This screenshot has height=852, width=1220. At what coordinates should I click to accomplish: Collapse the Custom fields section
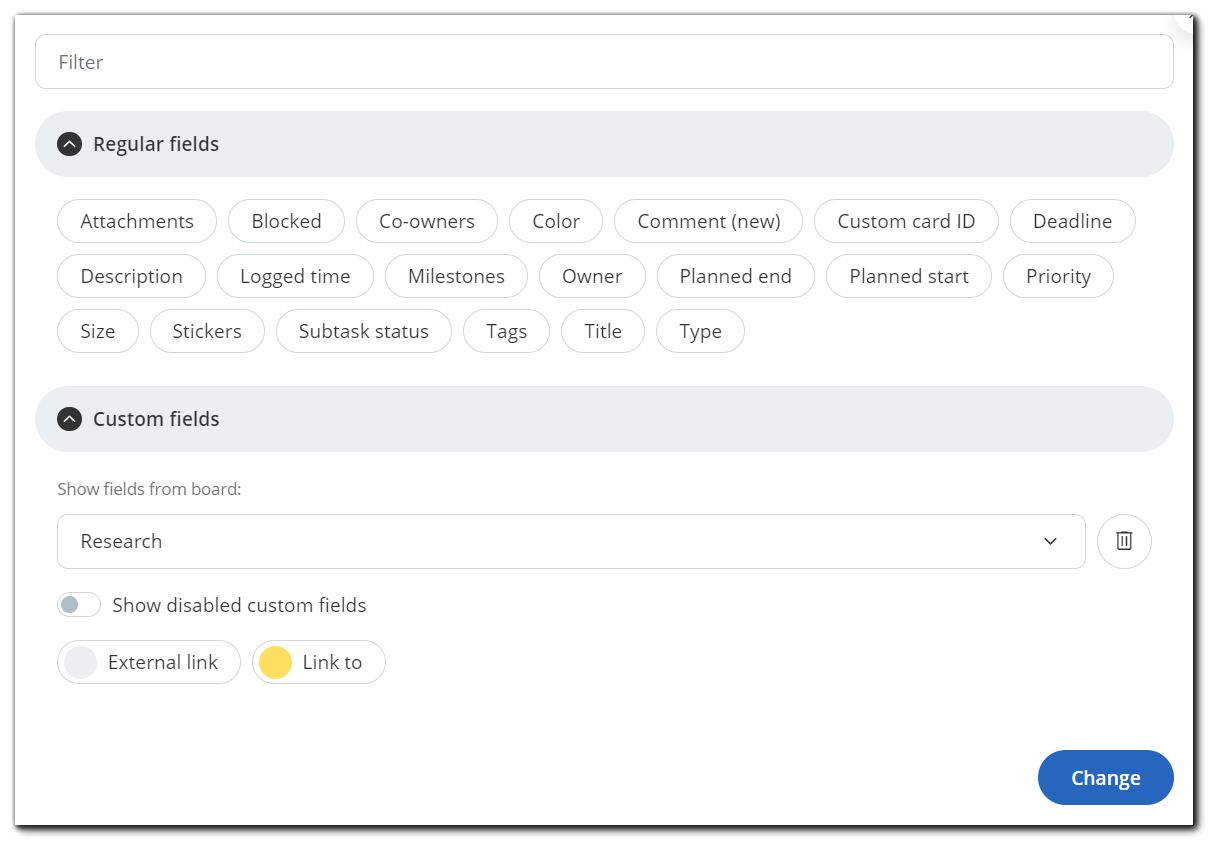tap(69, 419)
